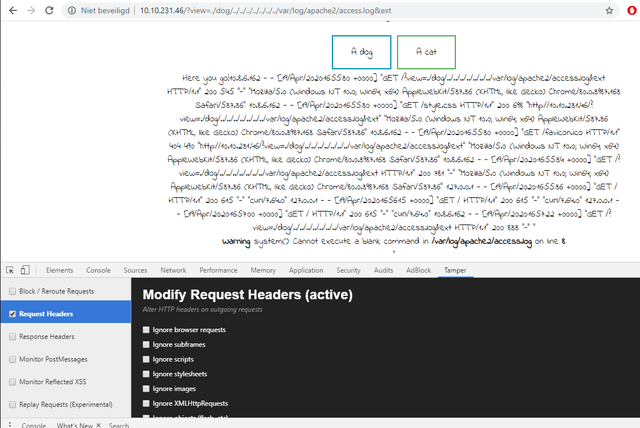This screenshot has width=640, height=428.
Task: Open the Search drawer tab
Action: pos(119,425)
